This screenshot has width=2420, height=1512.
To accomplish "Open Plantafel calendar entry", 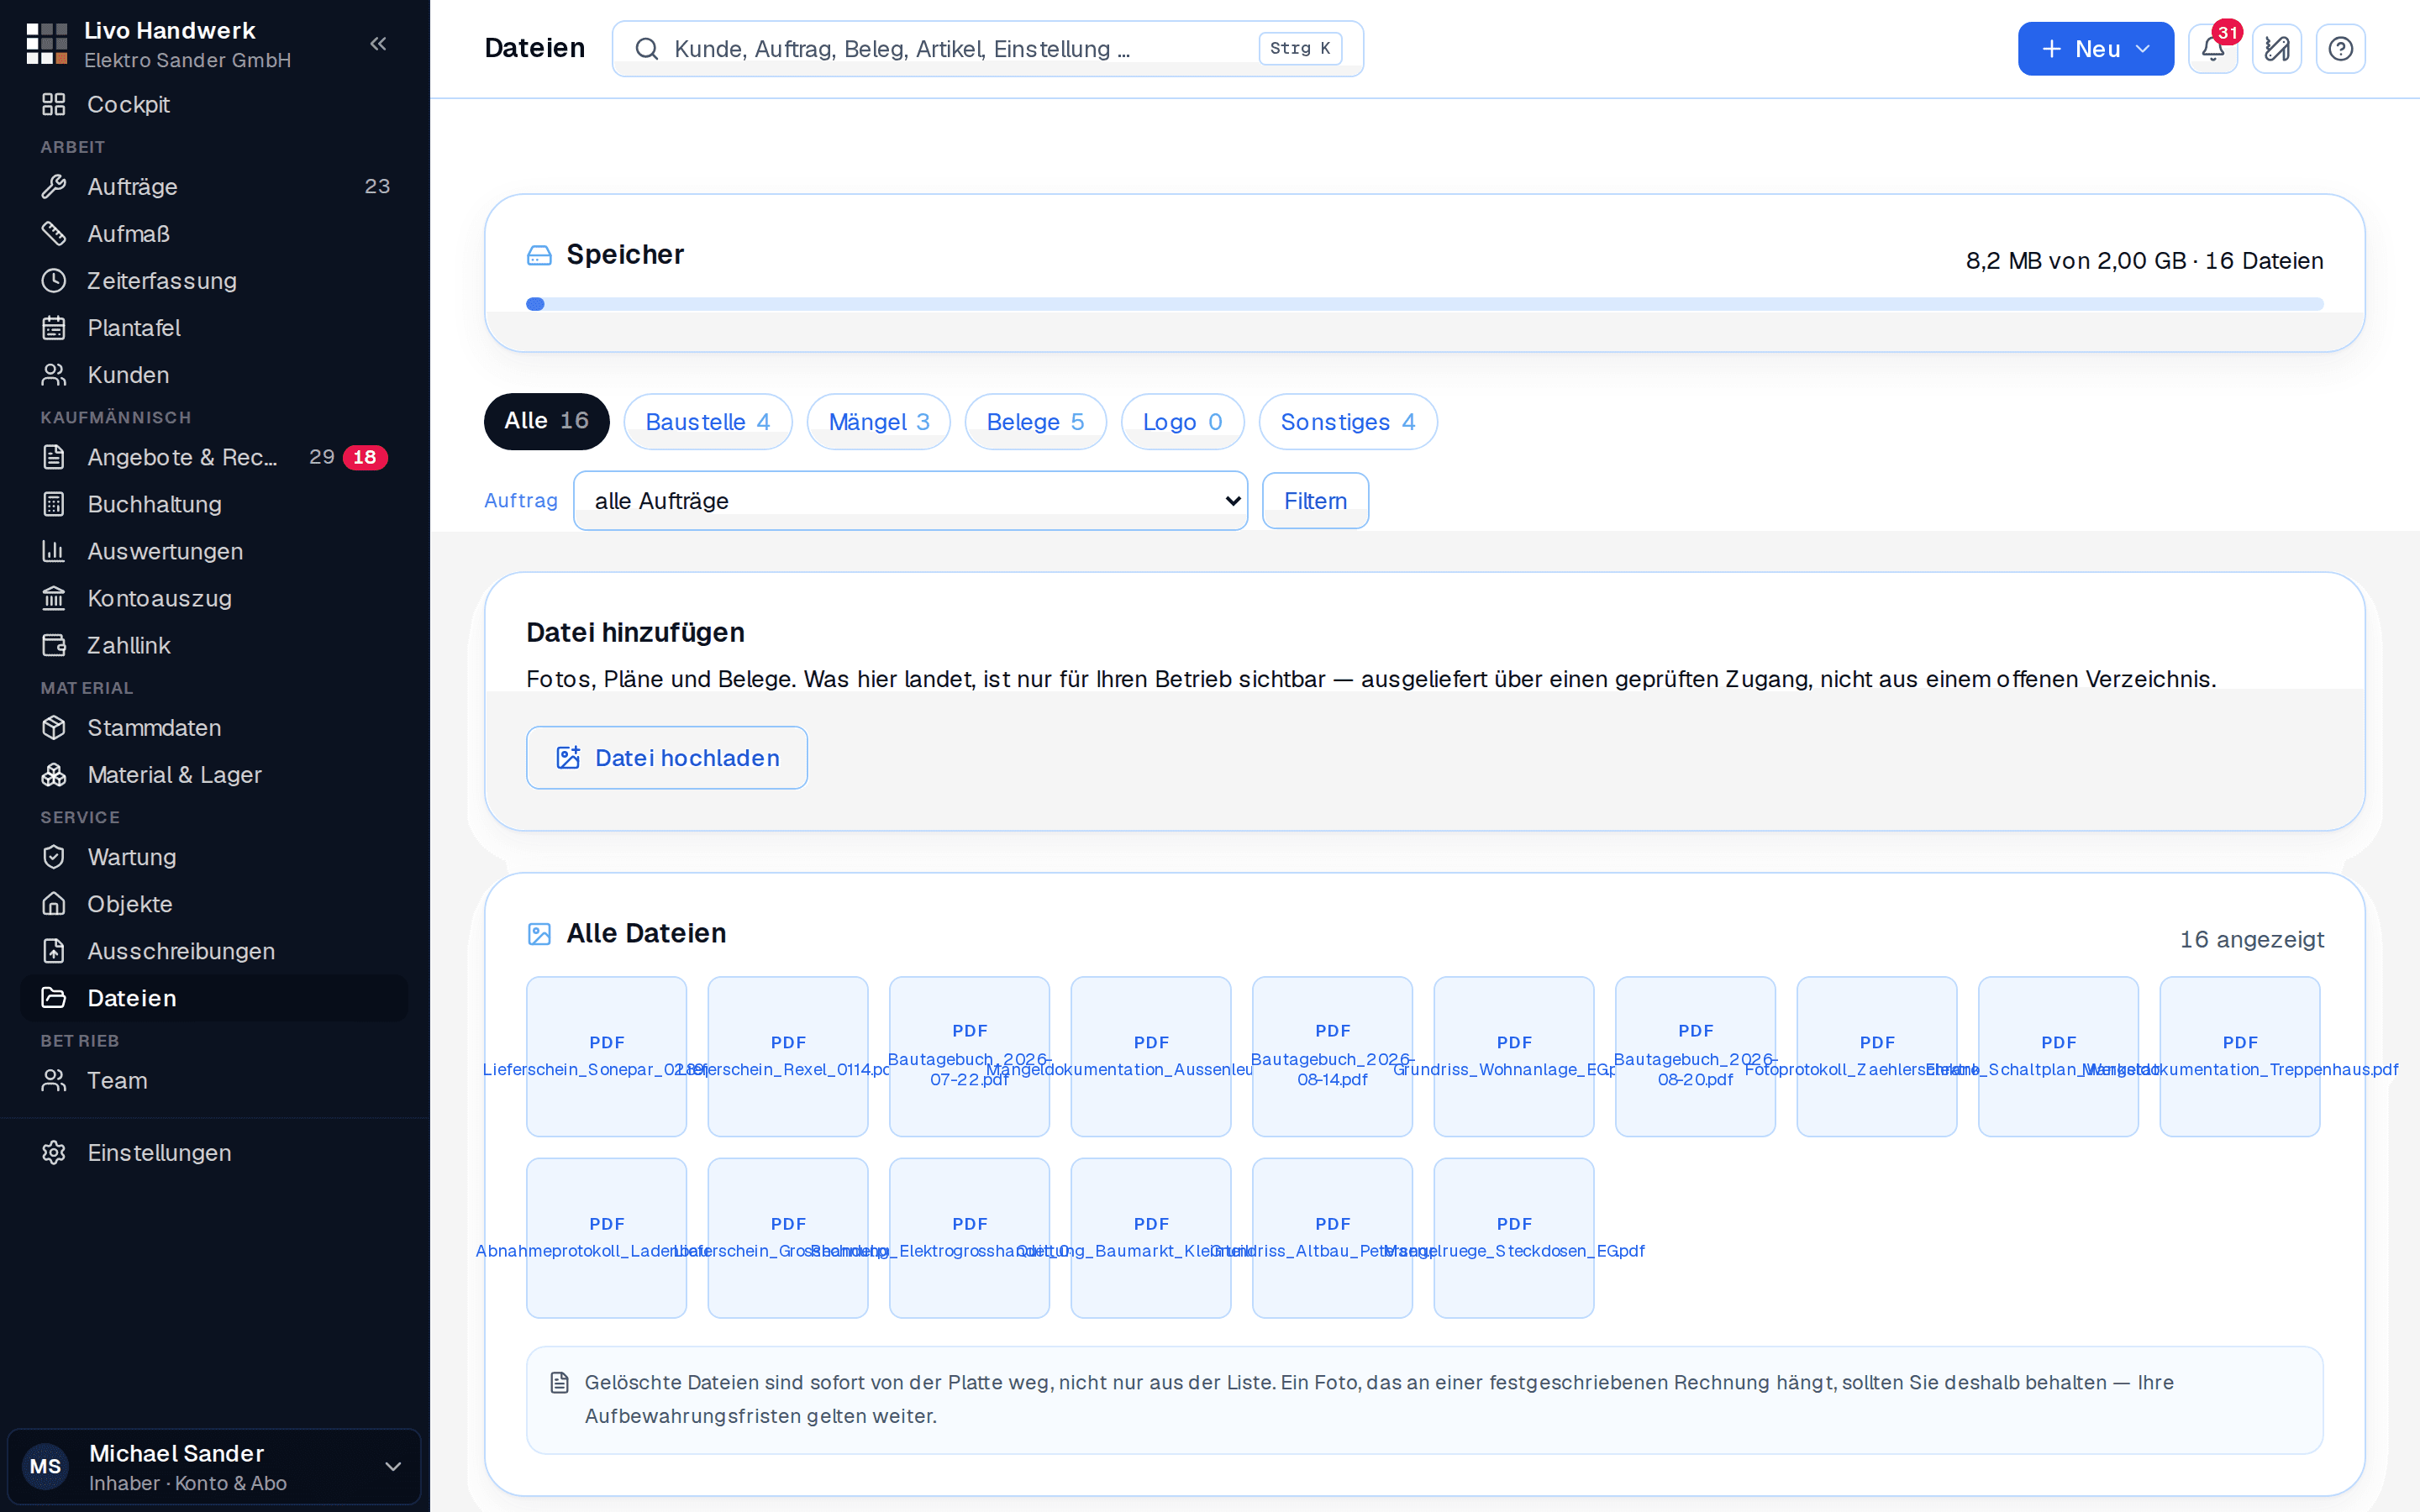I will [x=214, y=327].
